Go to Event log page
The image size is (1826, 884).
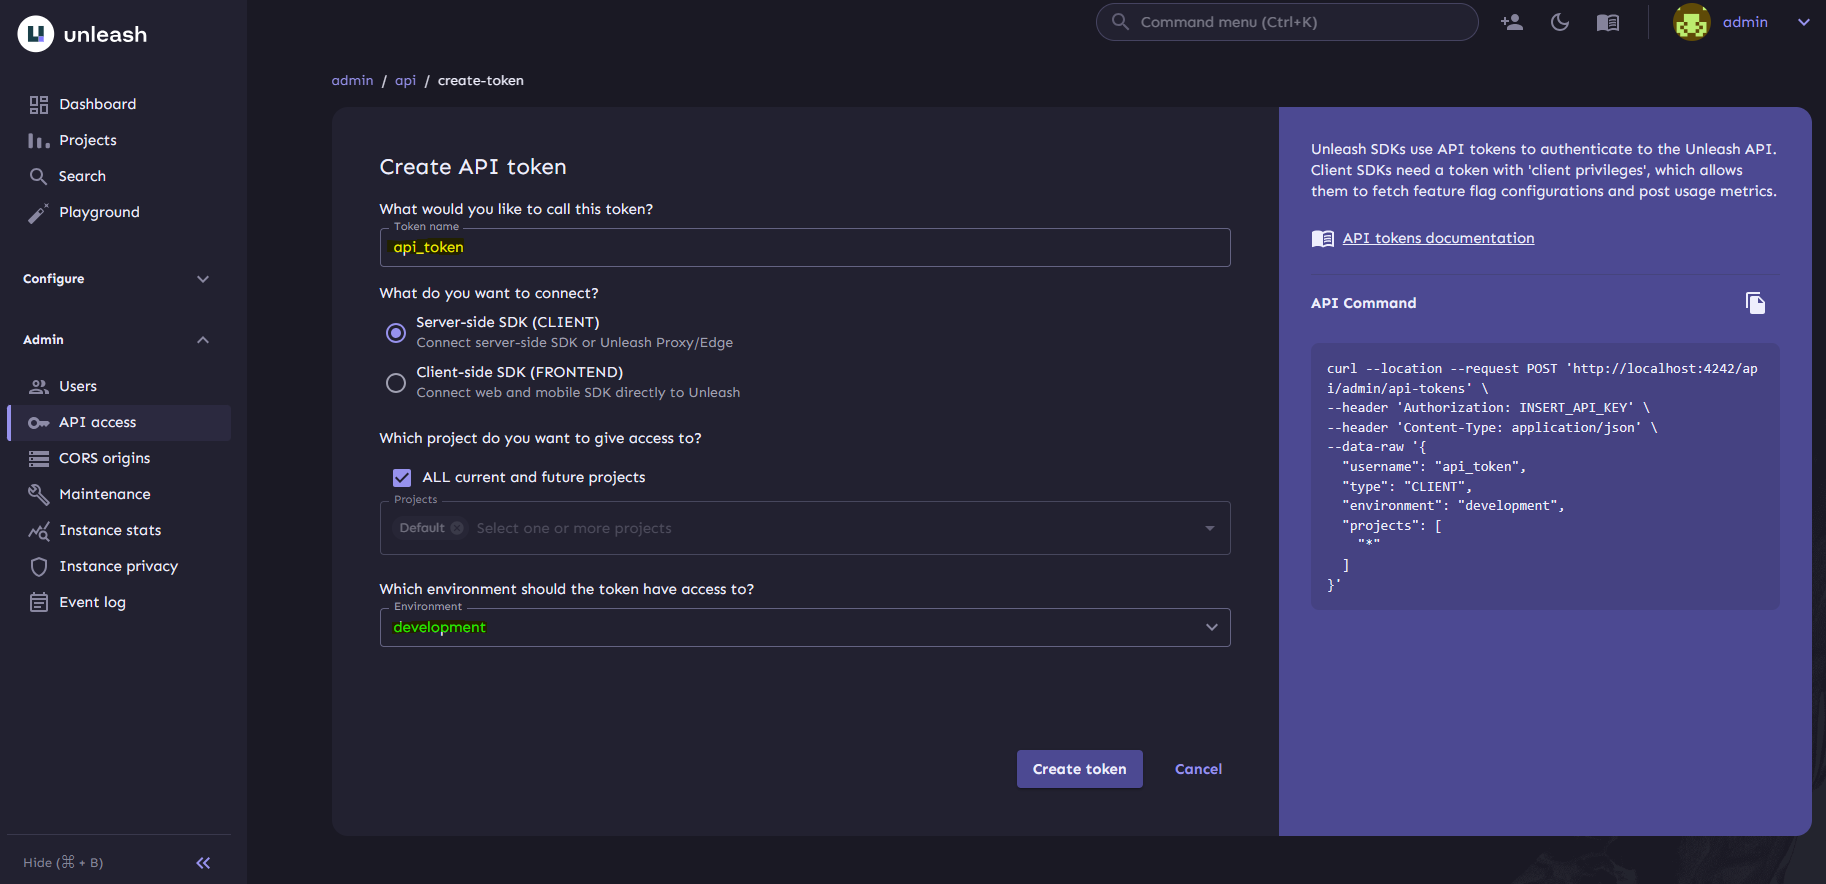(x=92, y=602)
